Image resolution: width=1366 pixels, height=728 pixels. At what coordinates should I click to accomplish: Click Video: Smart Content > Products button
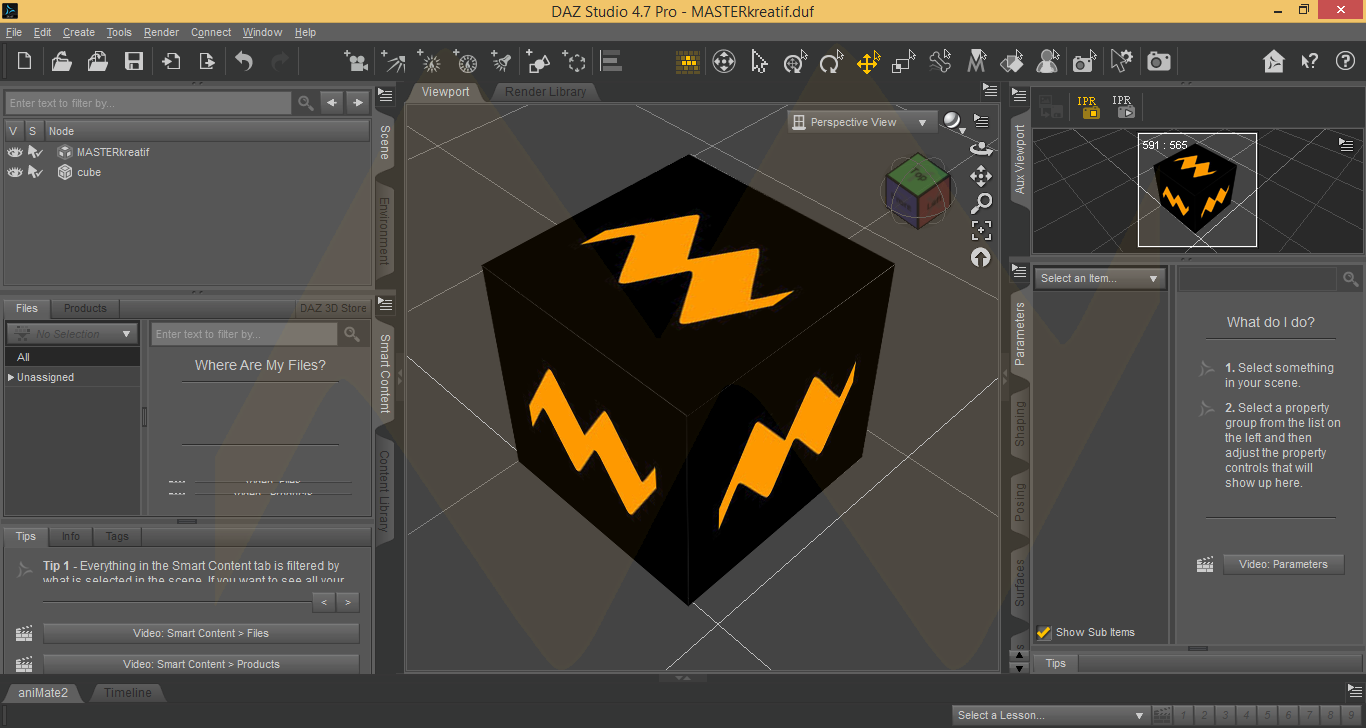point(201,664)
